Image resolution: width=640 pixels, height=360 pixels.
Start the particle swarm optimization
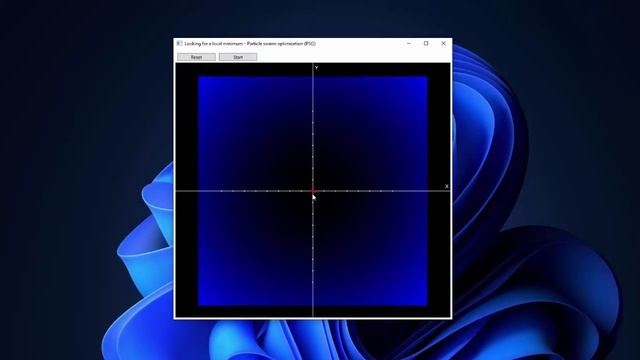pyautogui.click(x=238, y=57)
